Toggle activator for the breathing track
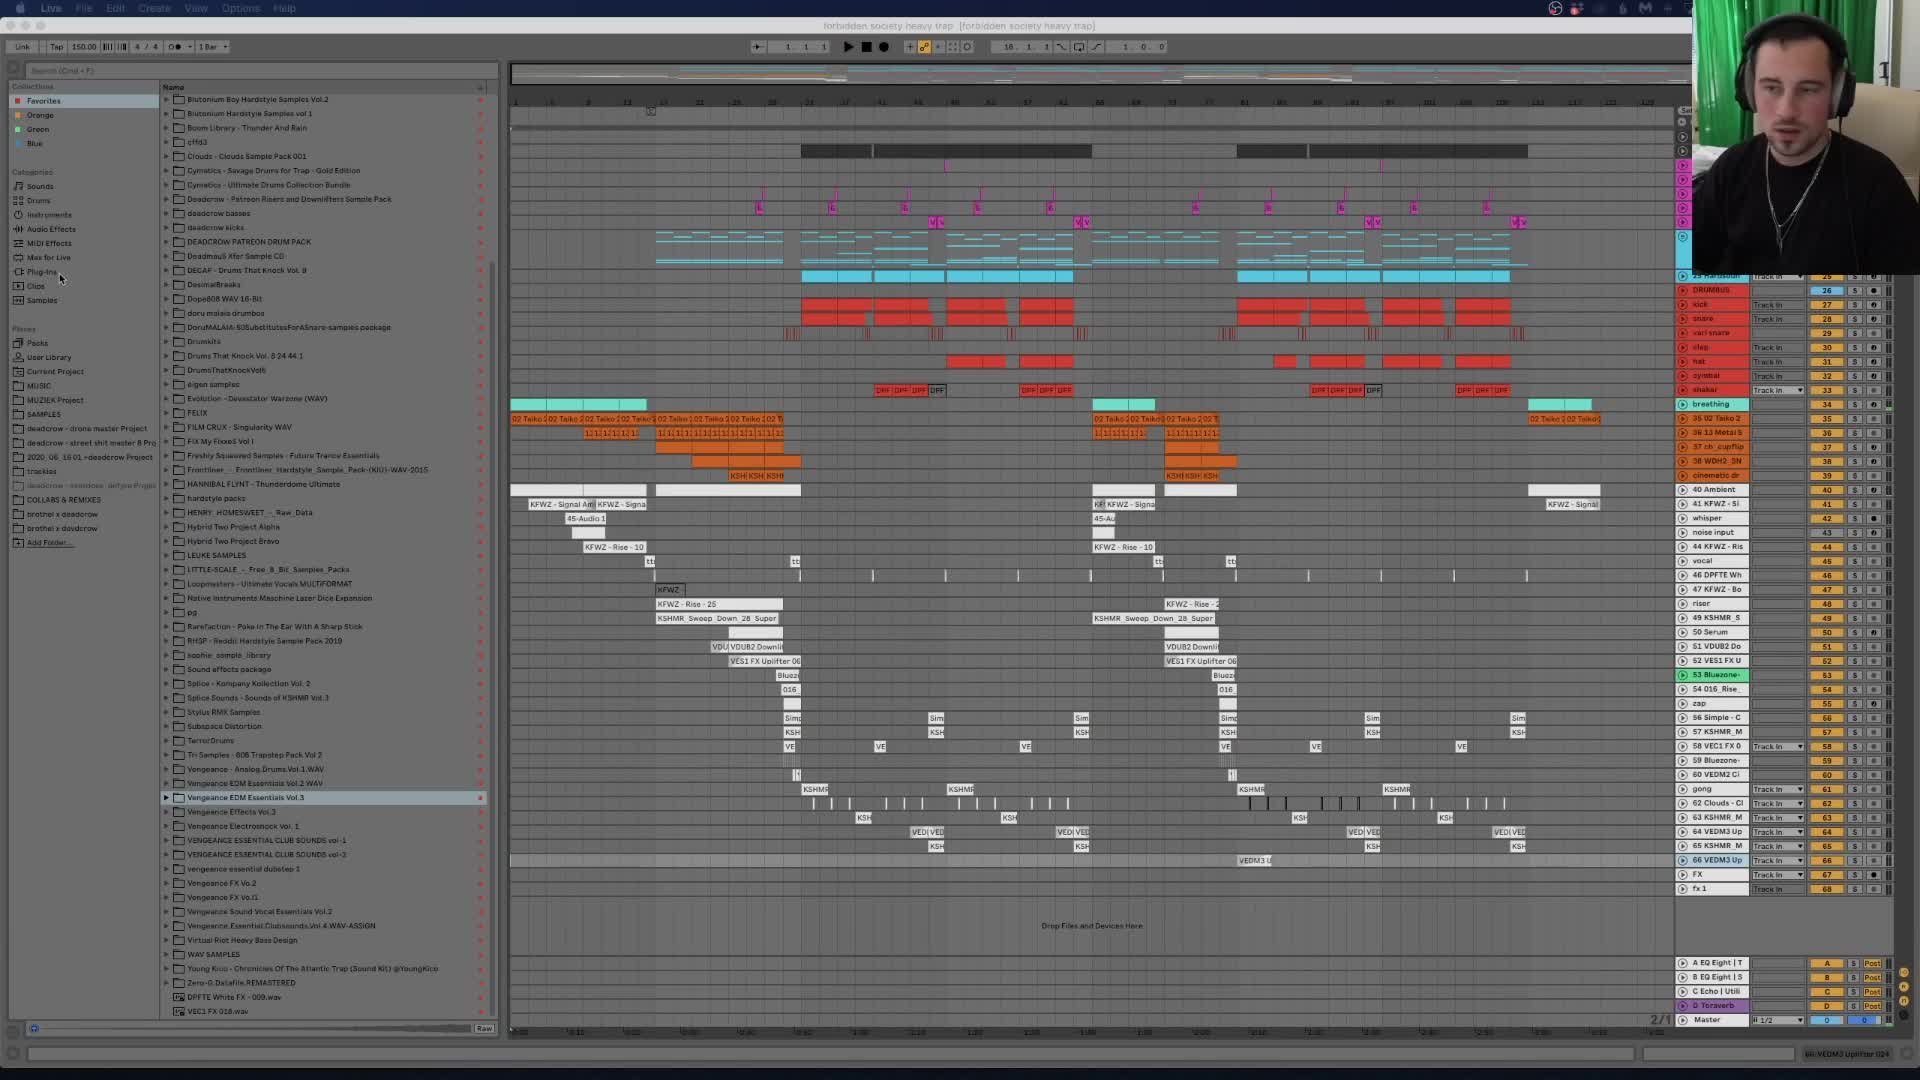Image resolution: width=1920 pixels, height=1080 pixels. pos(1827,405)
